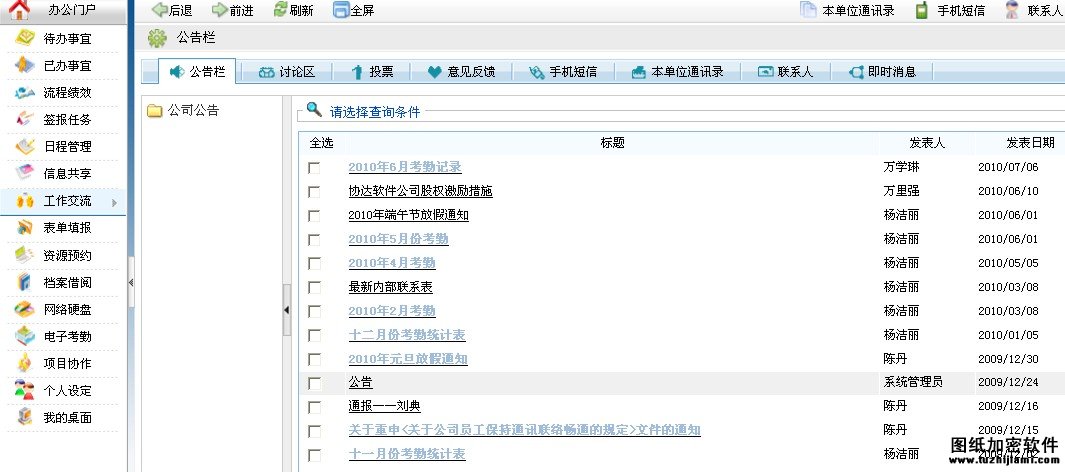Open the 2010年元旦放假通知 announcement
This screenshot has height=472, width=1065.
(408, 359)
